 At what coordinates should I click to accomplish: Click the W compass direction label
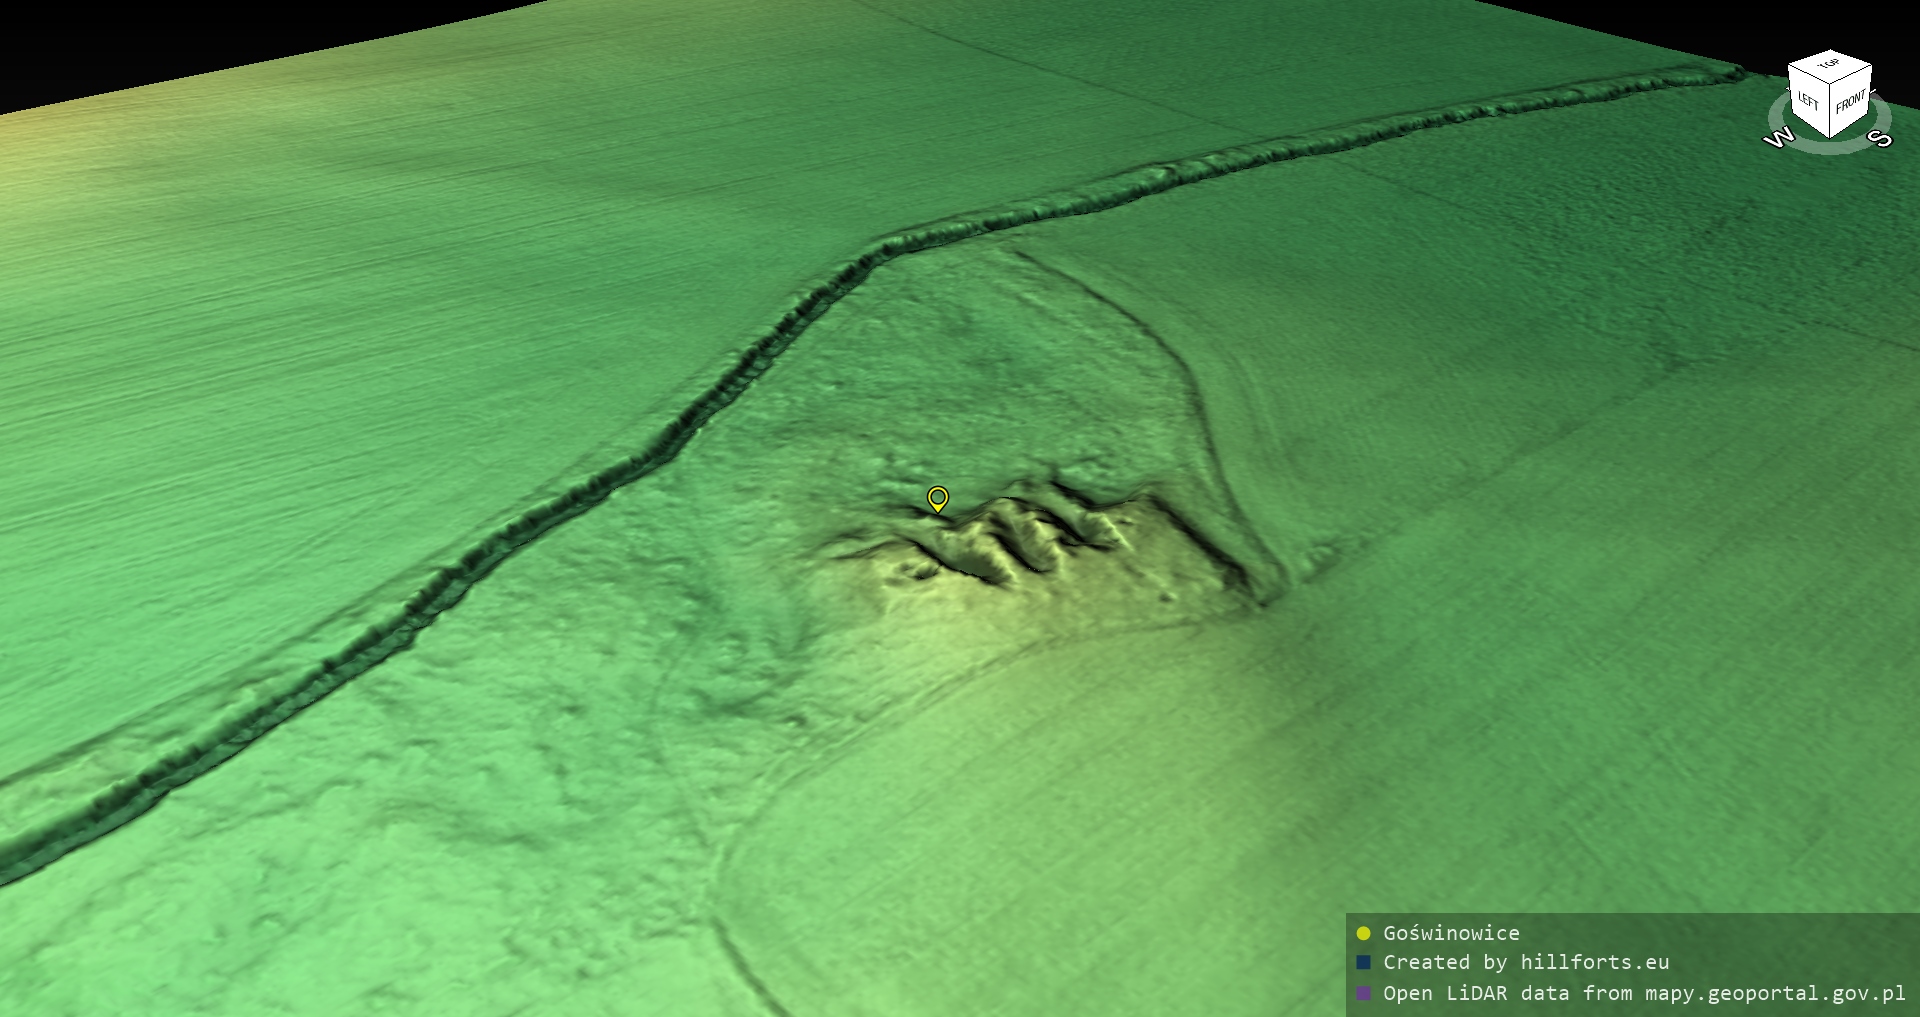tap(1778, 138)
